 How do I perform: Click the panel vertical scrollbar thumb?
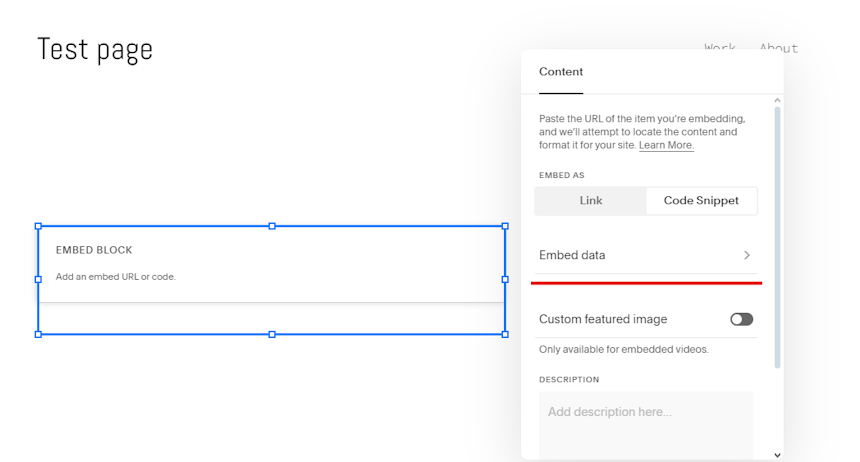777,237
